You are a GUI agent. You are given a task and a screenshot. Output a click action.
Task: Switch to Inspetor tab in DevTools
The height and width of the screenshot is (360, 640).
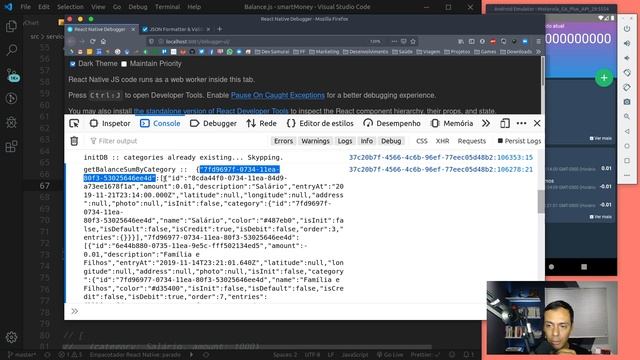(x=110, y=123)
